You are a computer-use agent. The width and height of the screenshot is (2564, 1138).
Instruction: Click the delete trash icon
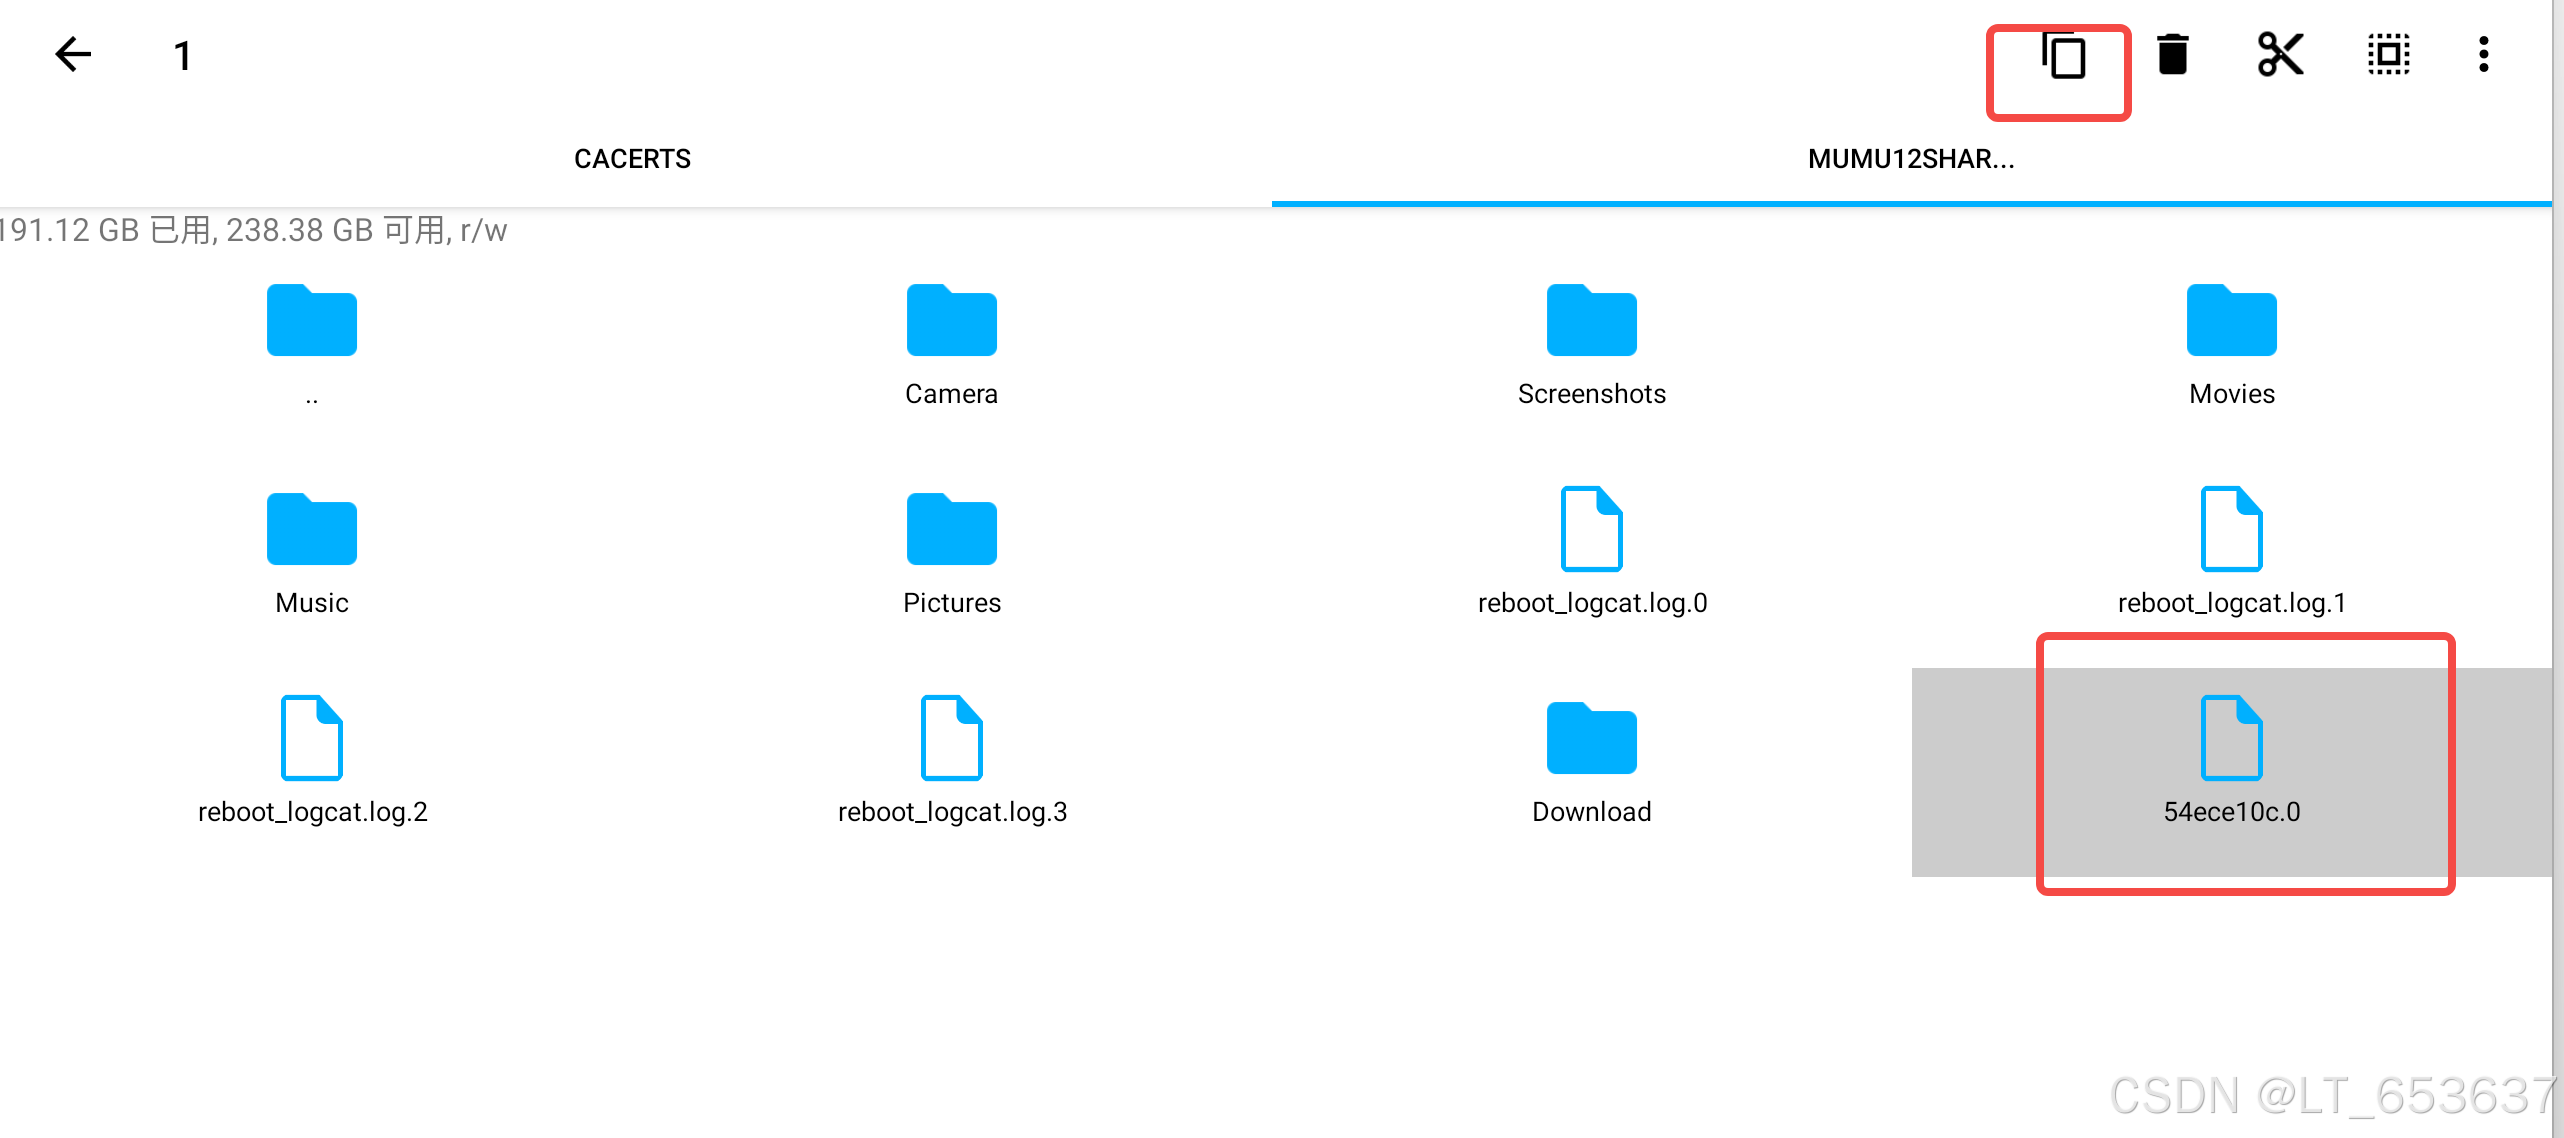[x=2172, y=55]
